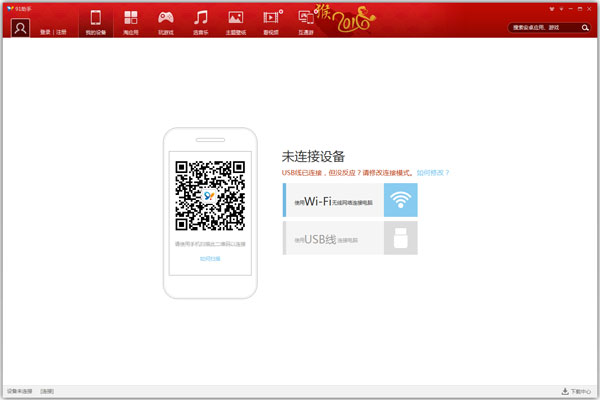This screenshot has height=400, width=600.
Task: Click the grey USB plug icon
Action: (401, 238)
